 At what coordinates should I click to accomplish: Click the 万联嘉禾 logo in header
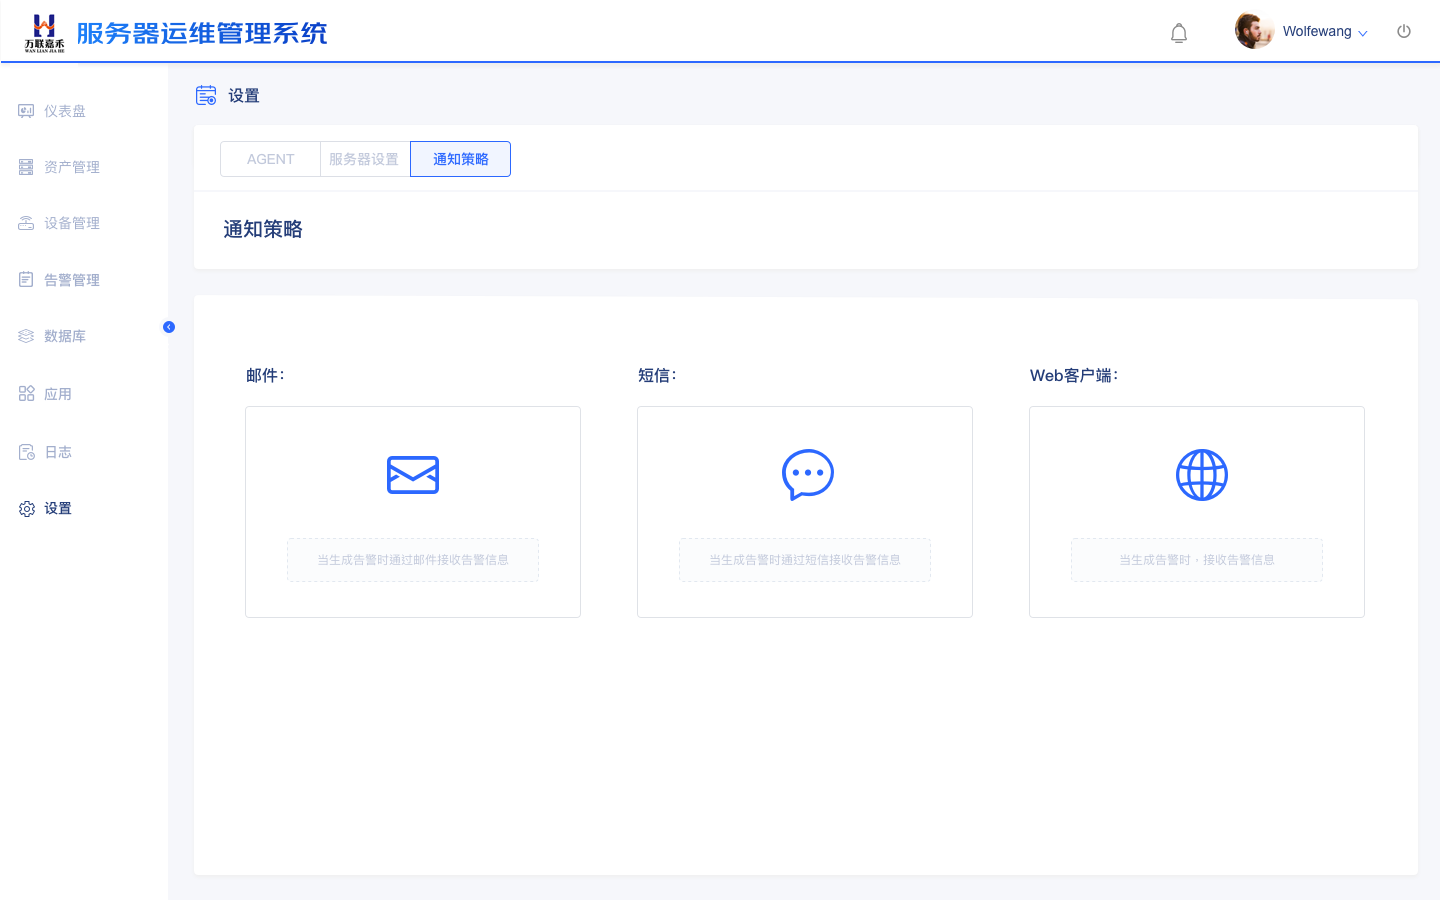(x=44, y=33)
